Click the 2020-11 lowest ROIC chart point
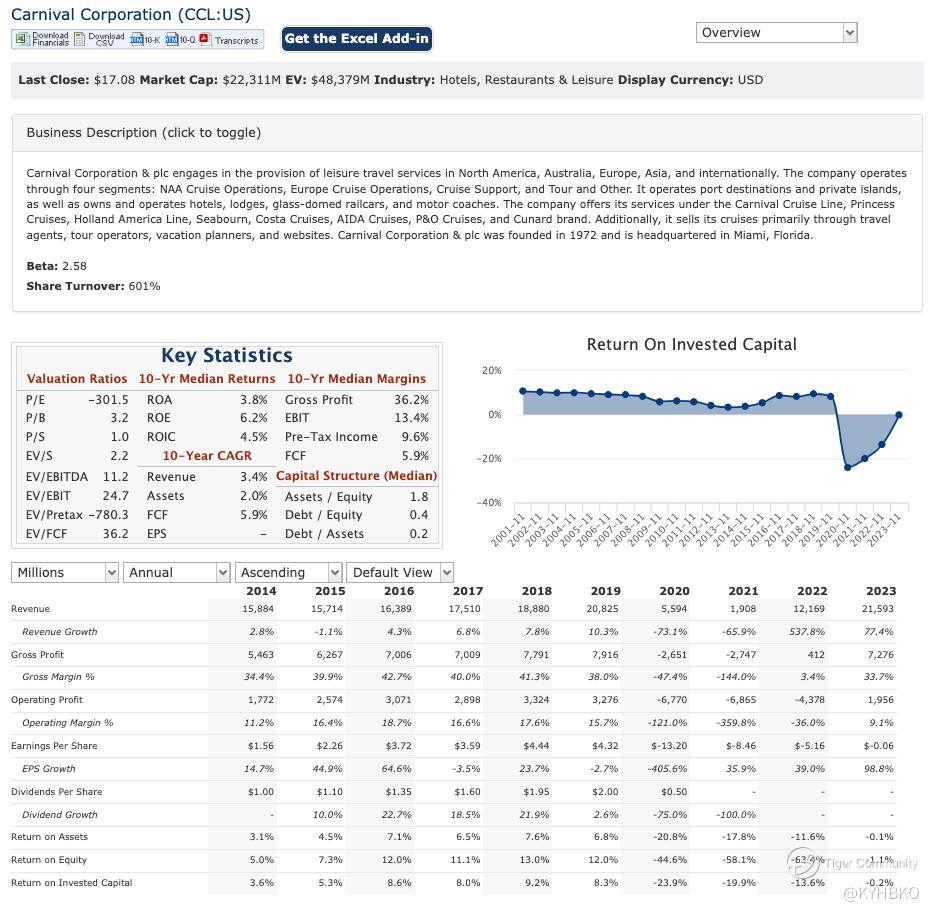This screenshot has height=914, width=937. (847, 467)
